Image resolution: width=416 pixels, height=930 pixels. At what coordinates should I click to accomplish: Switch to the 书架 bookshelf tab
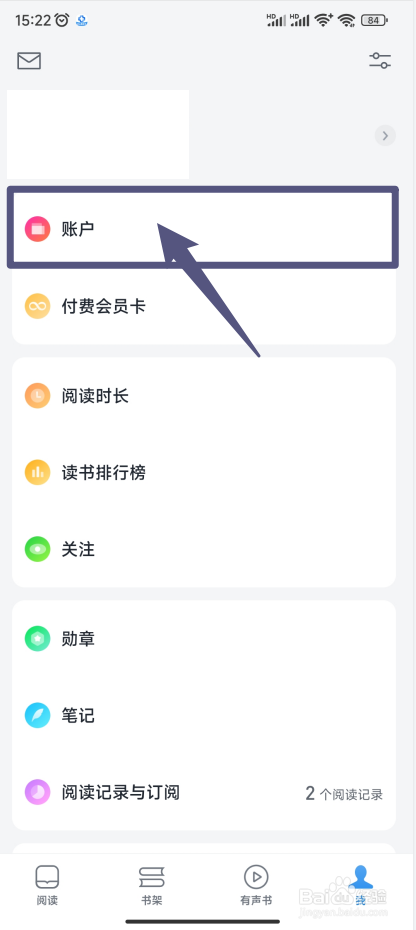click(x=152, y=886)
